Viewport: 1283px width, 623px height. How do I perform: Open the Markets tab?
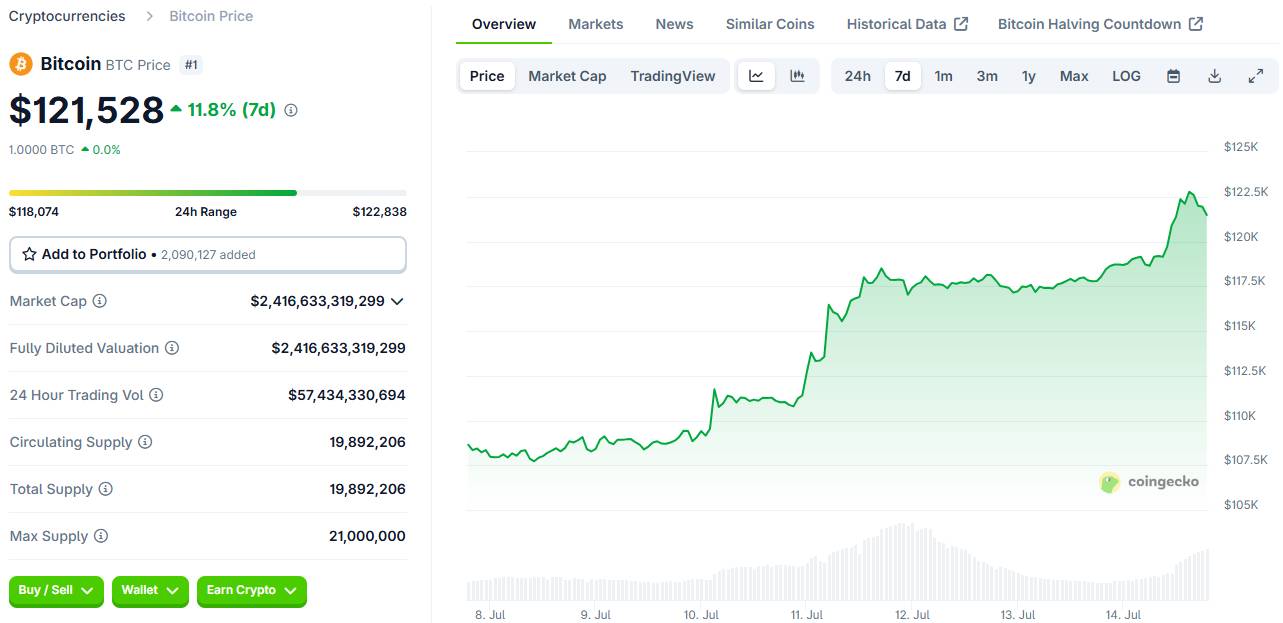coord(596,24)
